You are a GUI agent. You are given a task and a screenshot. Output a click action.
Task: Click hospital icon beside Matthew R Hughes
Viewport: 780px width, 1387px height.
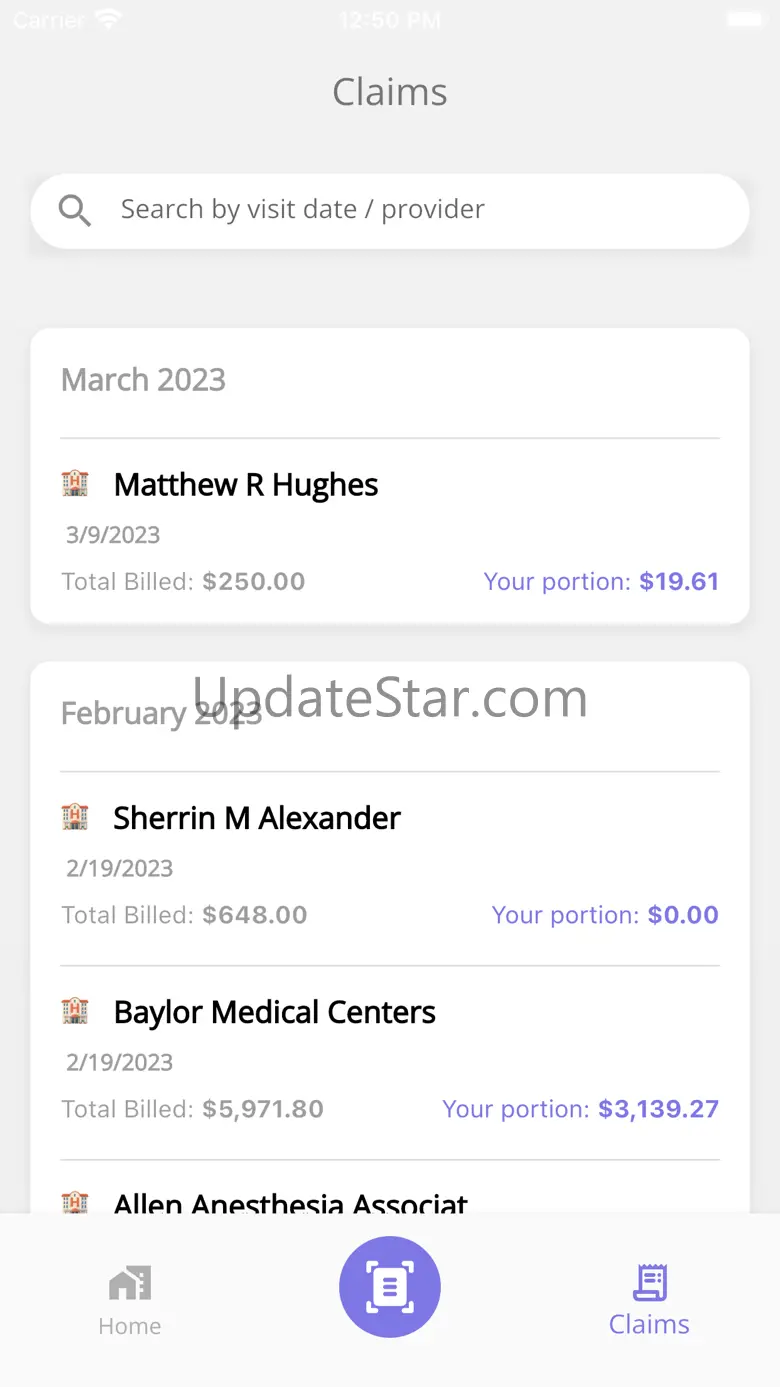(x=75, y=484)
